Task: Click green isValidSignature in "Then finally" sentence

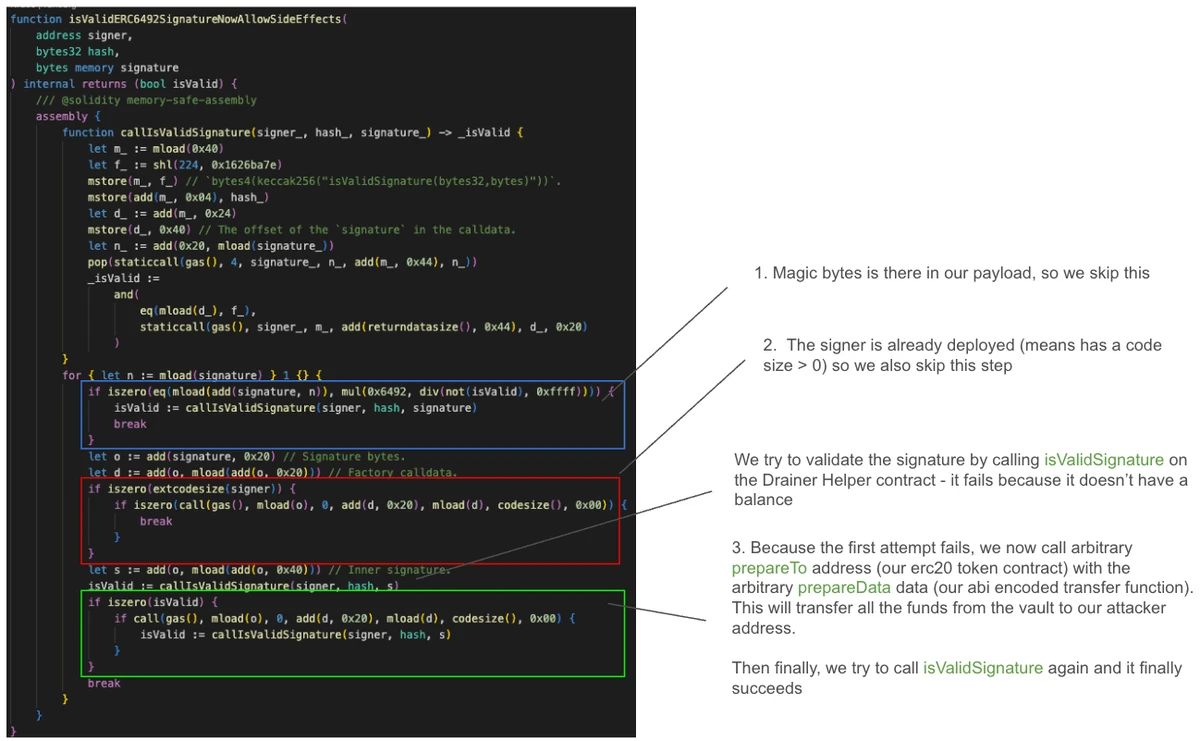Action: (x=983, y=668)
